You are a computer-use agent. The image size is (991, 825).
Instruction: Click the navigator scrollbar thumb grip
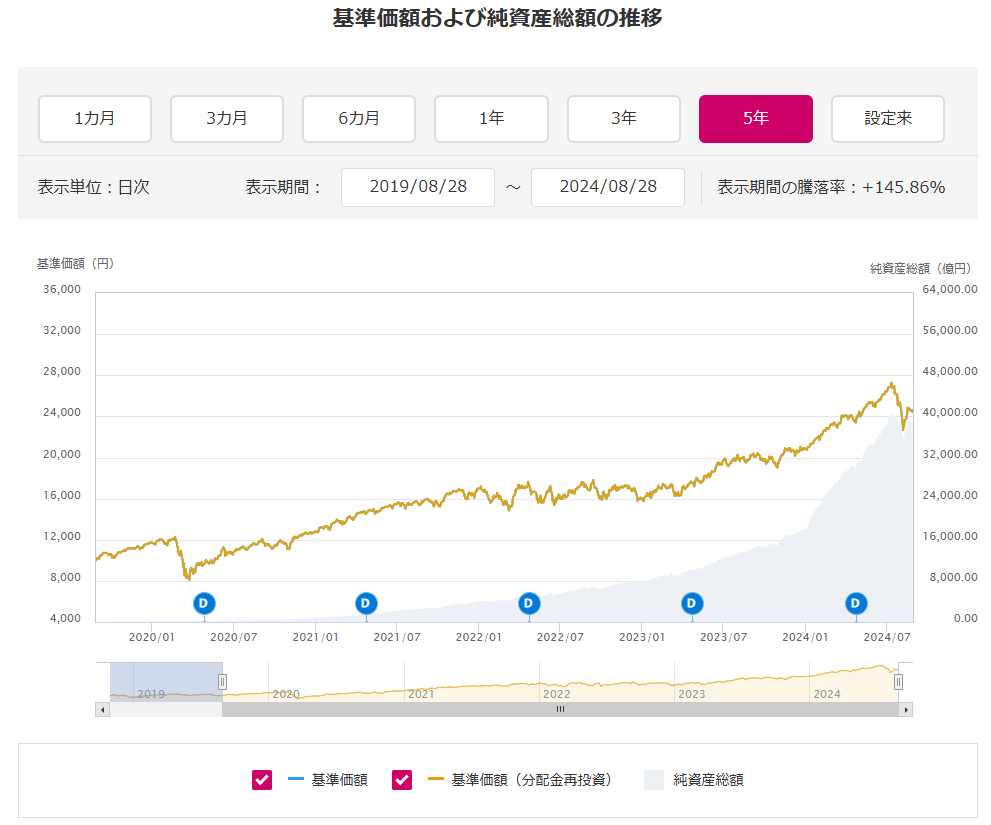coord(560,709)
